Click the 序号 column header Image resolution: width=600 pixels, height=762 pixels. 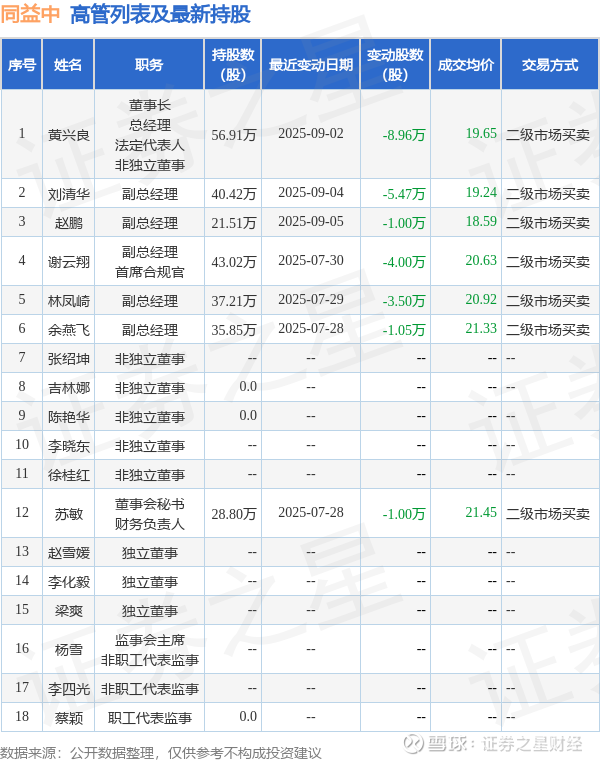click(x=22, y=65)
